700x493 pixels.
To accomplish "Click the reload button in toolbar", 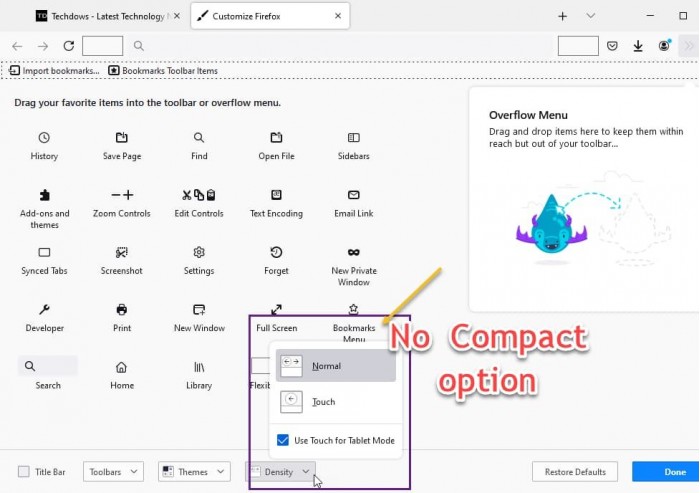I will tap(68, 46).
